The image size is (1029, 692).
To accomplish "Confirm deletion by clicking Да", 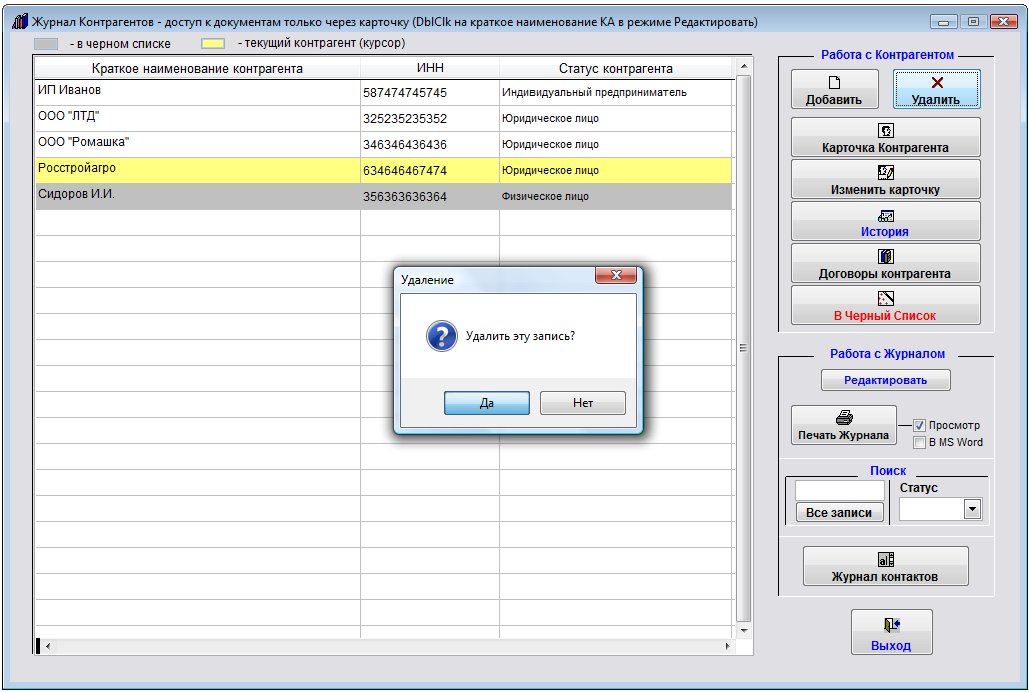I will click(x=486, y=403).
